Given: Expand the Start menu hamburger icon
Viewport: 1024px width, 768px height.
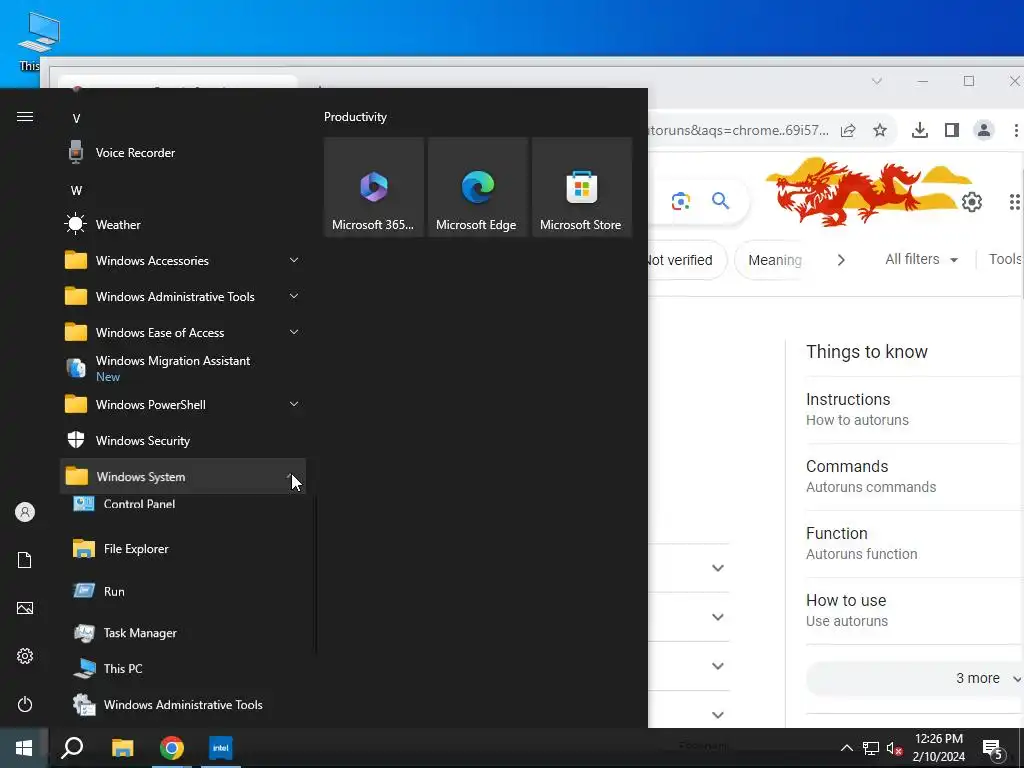Looking at the screenshot, I should [25, 117].
